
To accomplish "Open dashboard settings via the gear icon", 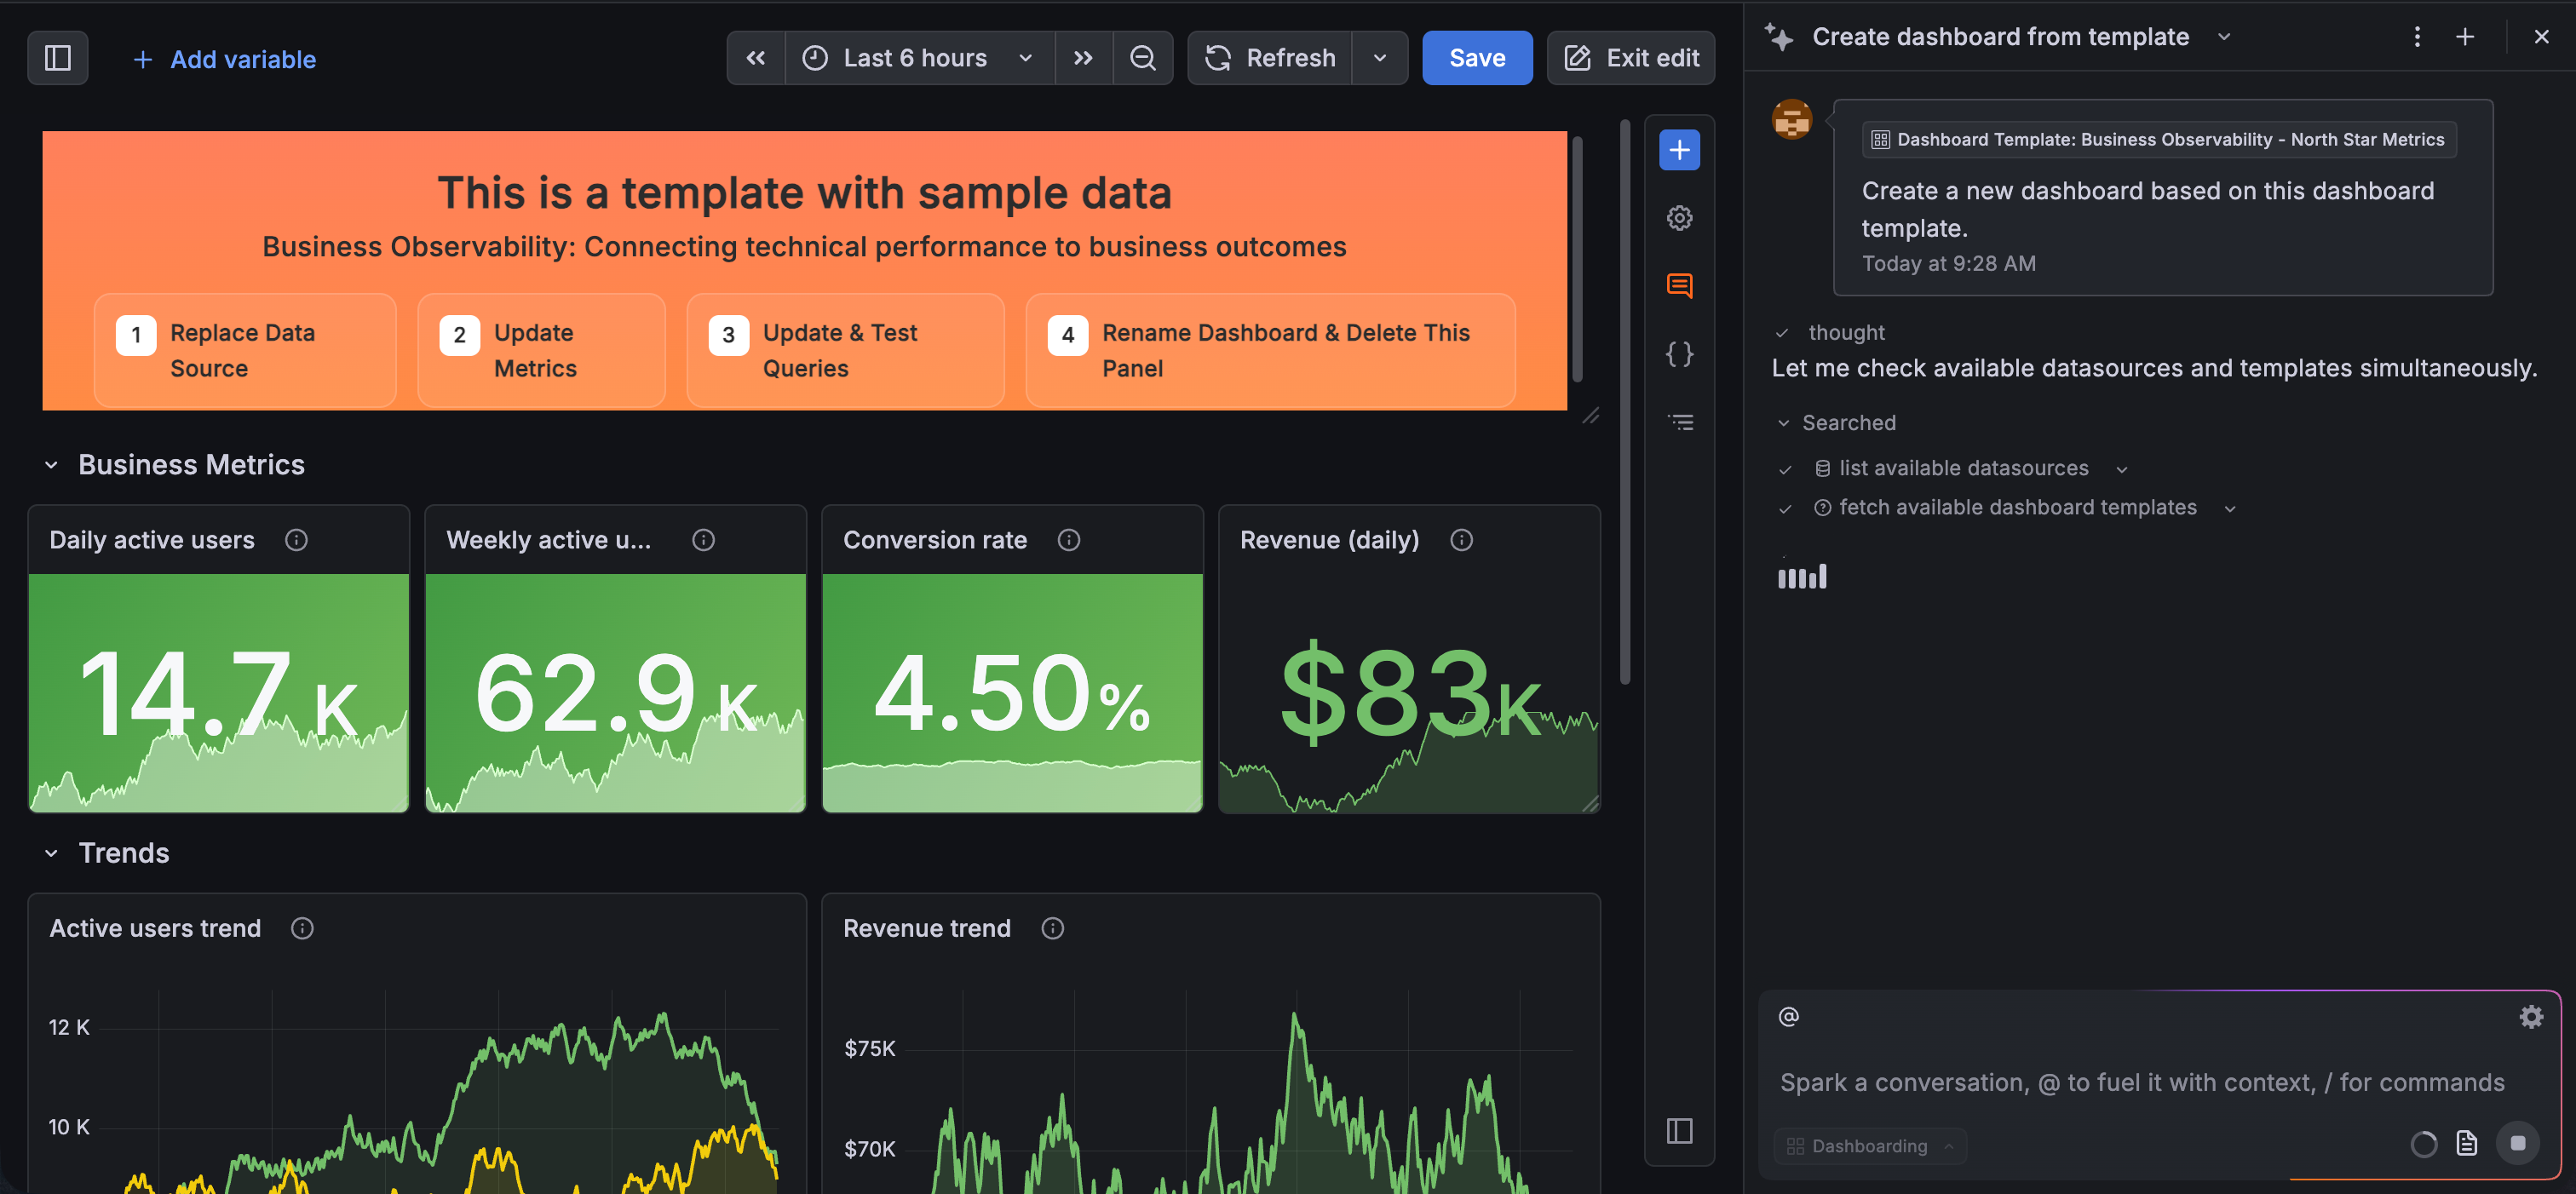I will [1679, 217].
